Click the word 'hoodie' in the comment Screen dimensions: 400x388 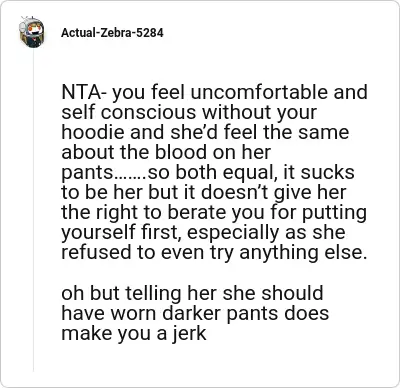pyautogui.click(x=93, y=132)
